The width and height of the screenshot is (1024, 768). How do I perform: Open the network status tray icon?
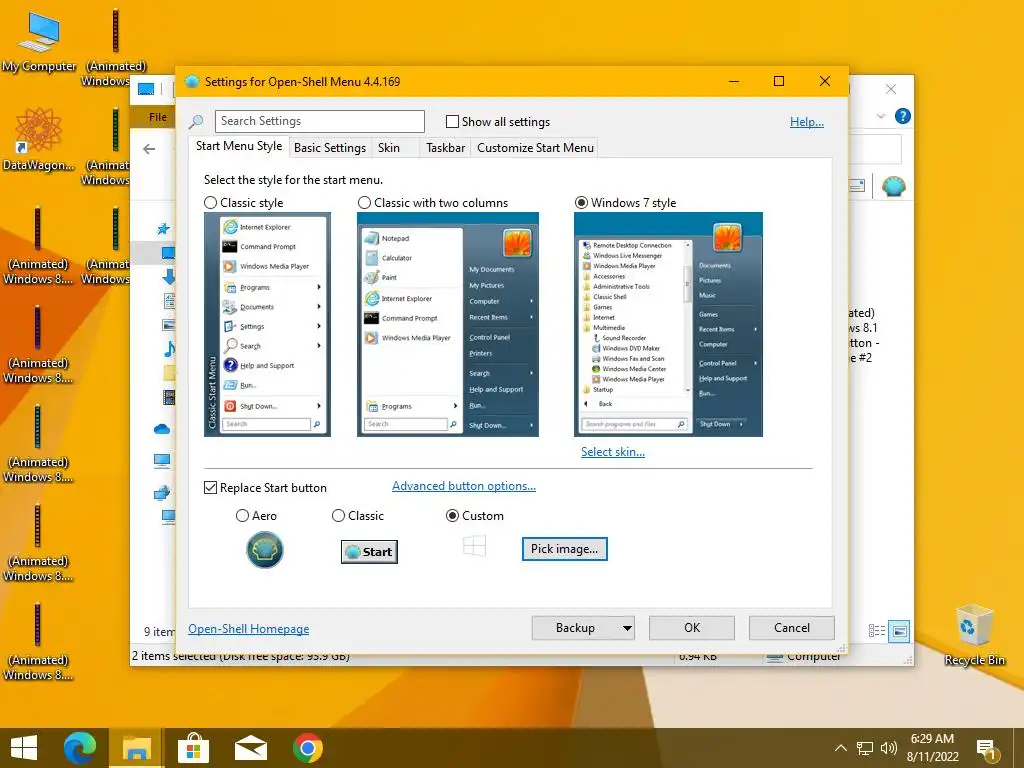click(865, 748)
